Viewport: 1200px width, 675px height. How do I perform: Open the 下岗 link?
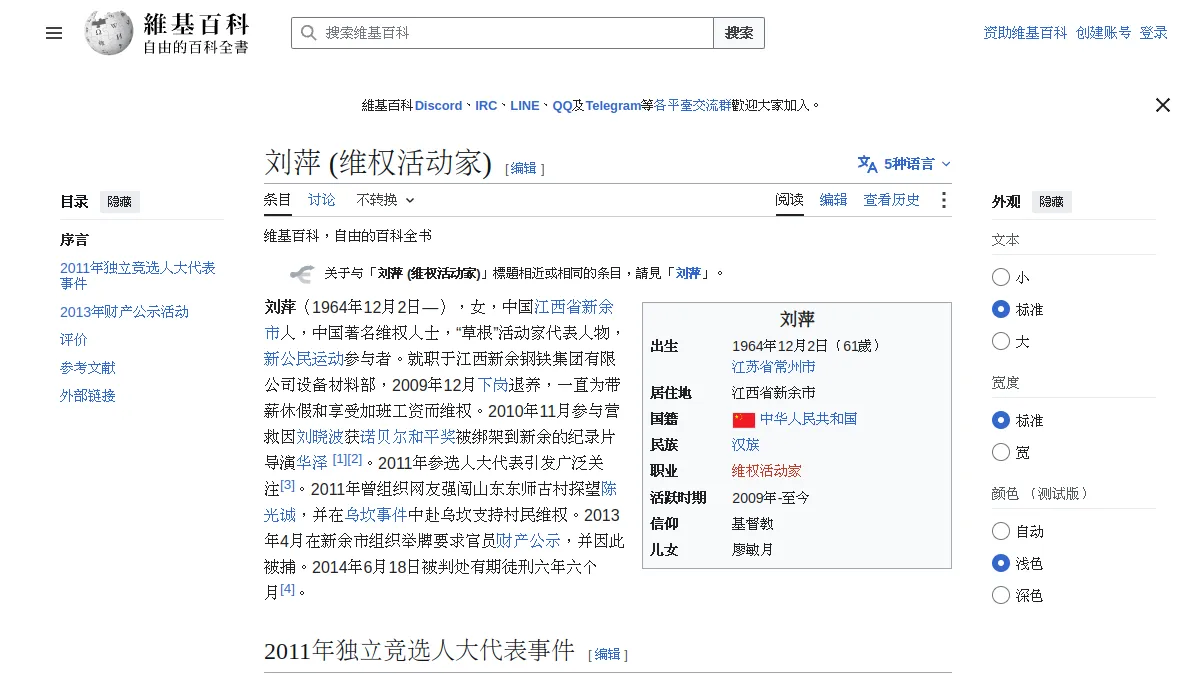point(493,385)
